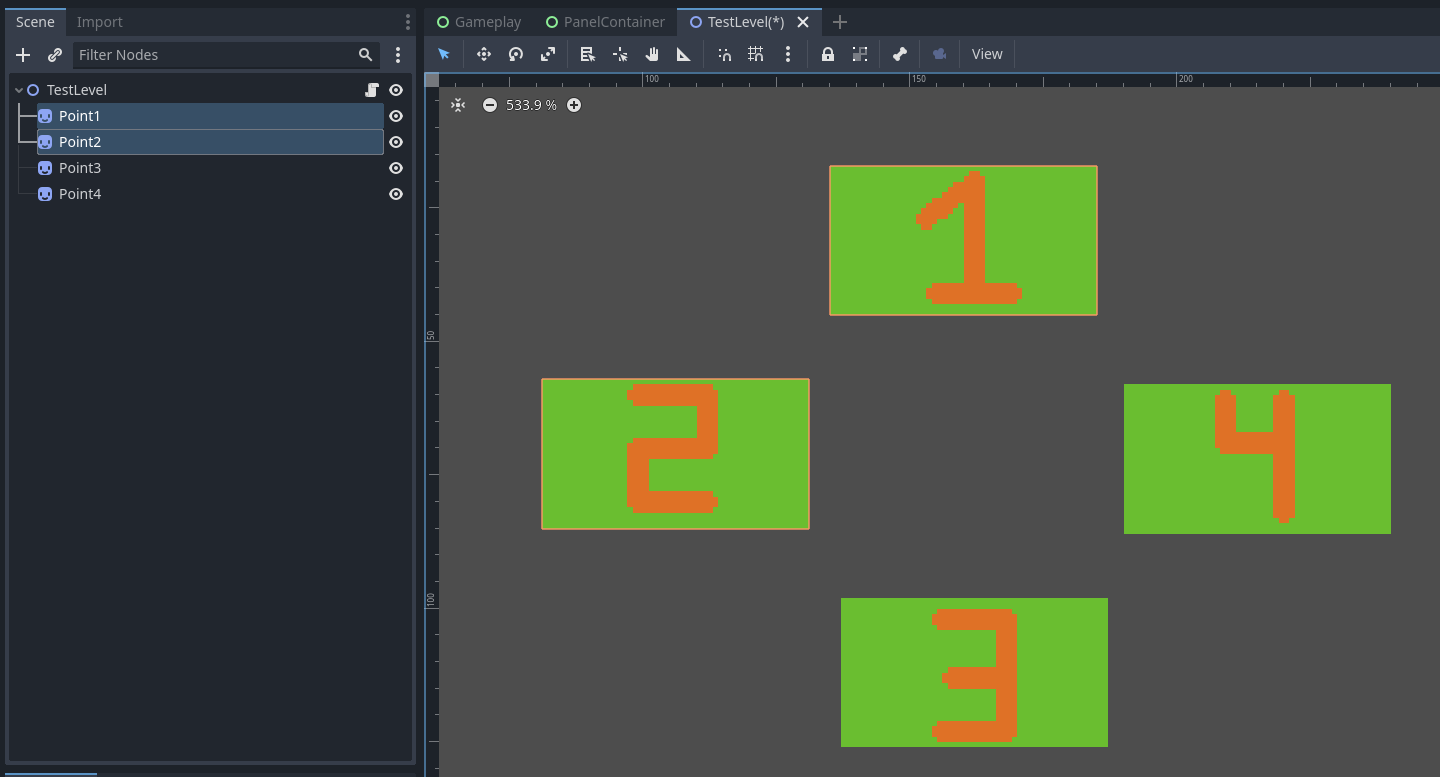Image resolution: width=1440 pixels, height=777 pixels.
Task: Enable Grid Snap on the canvas
Action: (756, 54)
